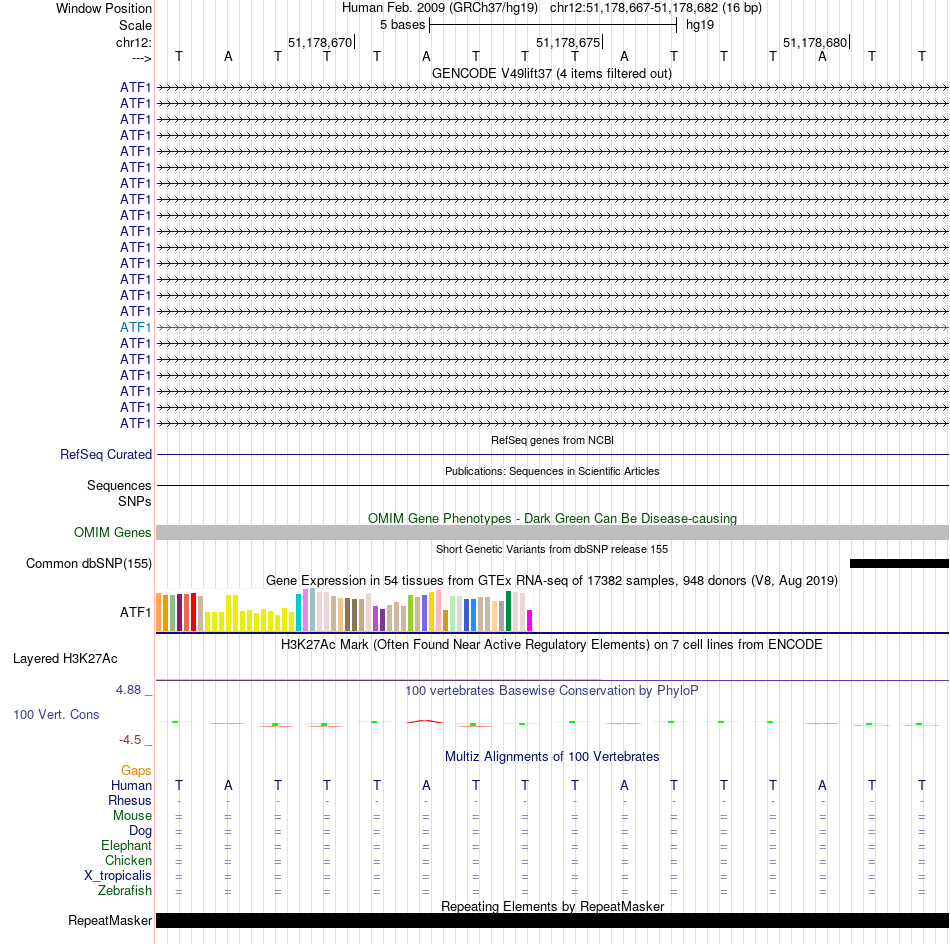Click the black dbSNP variant item
This screenshot has width=950, height=944.
[899, 563]
